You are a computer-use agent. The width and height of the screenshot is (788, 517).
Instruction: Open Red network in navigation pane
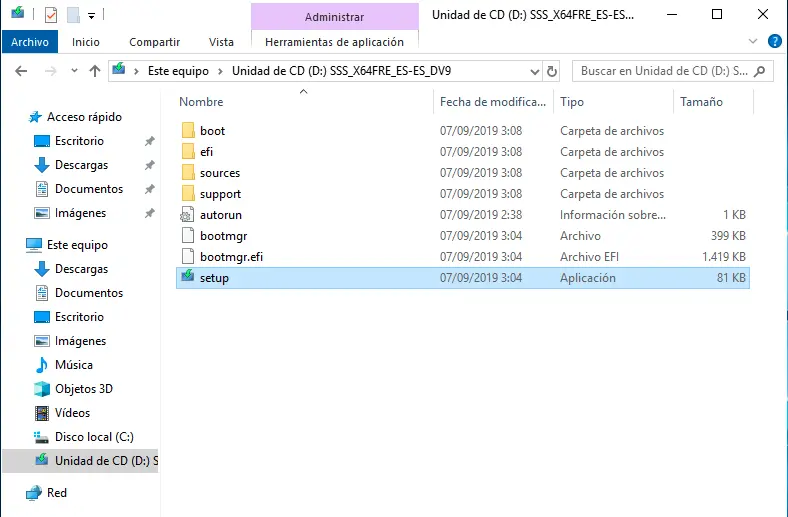tap(56, 493)
